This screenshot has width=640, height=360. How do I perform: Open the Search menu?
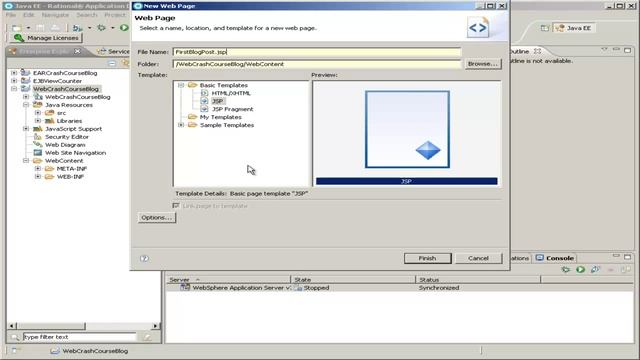coord(87,15)
